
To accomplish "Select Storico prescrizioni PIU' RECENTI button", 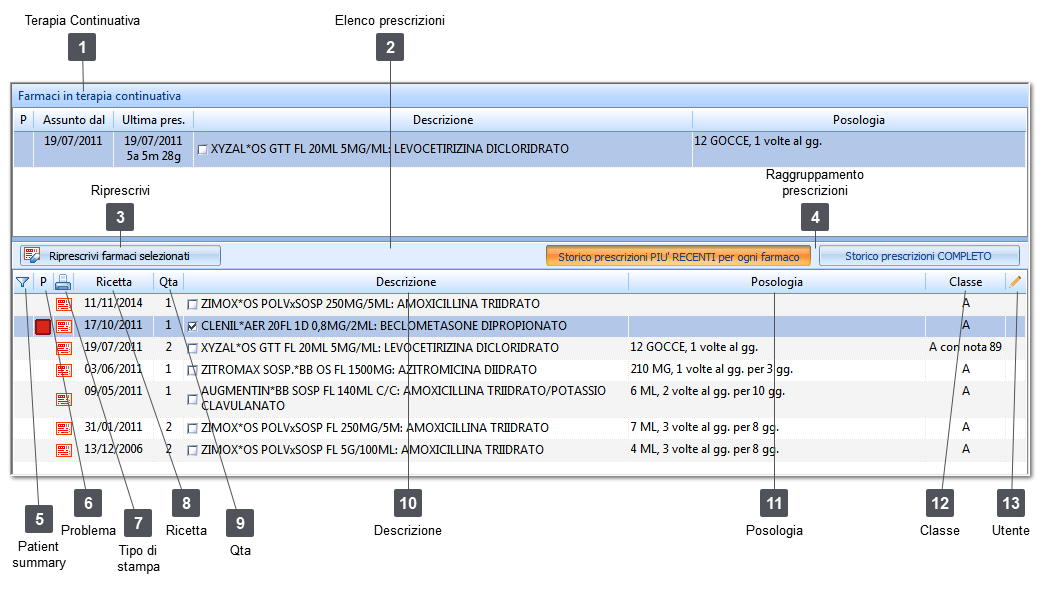I will pos(678,256).
